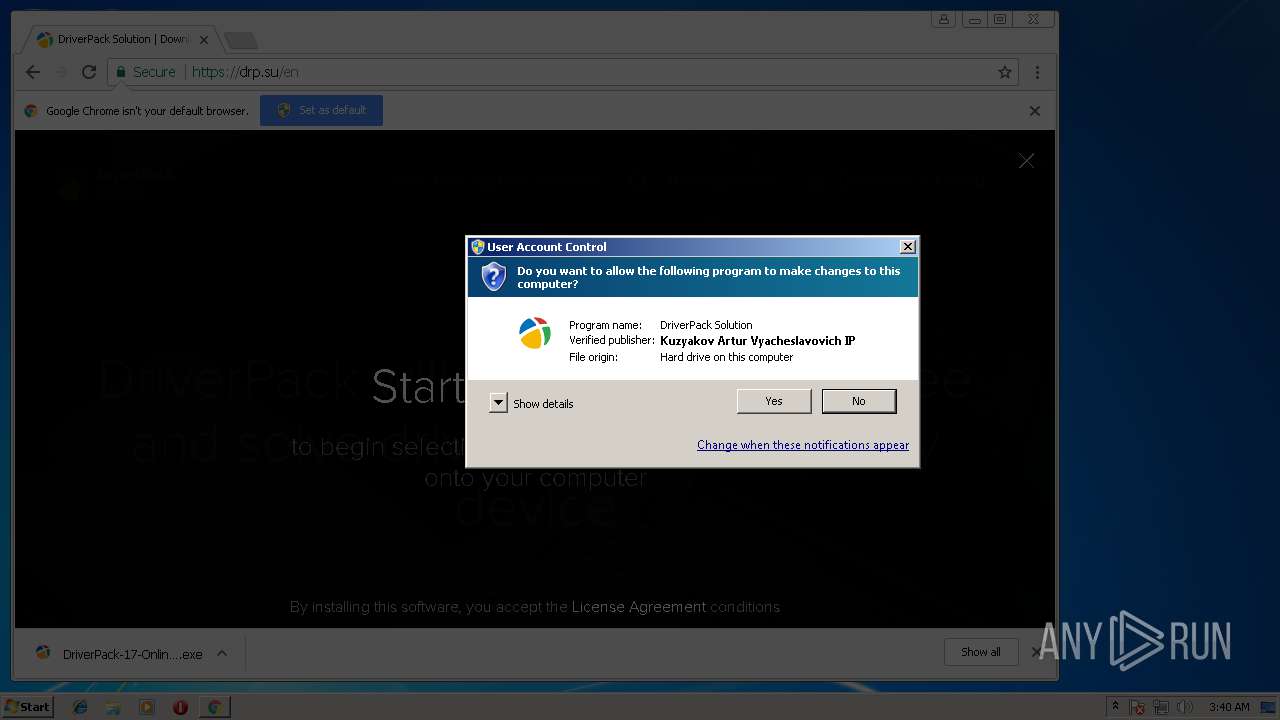1280x720 pixels.
Task: Reload the drp.su page
Action: click(x=89, y=72)
